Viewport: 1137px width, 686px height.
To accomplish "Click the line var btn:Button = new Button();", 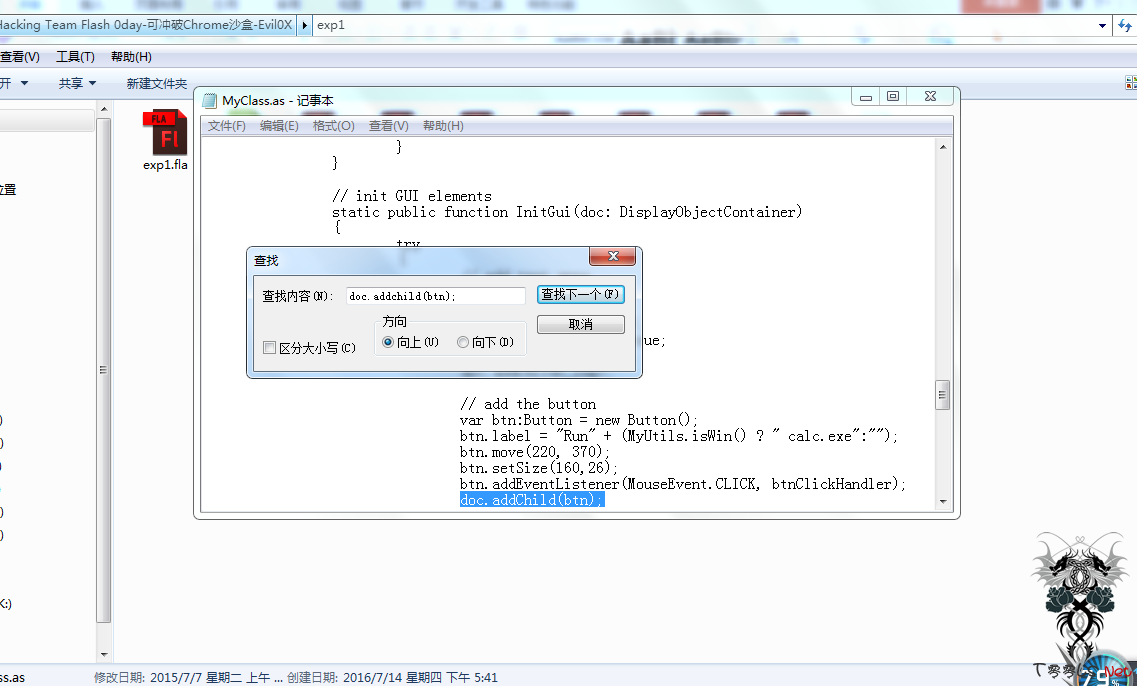I will click(579, 420).
